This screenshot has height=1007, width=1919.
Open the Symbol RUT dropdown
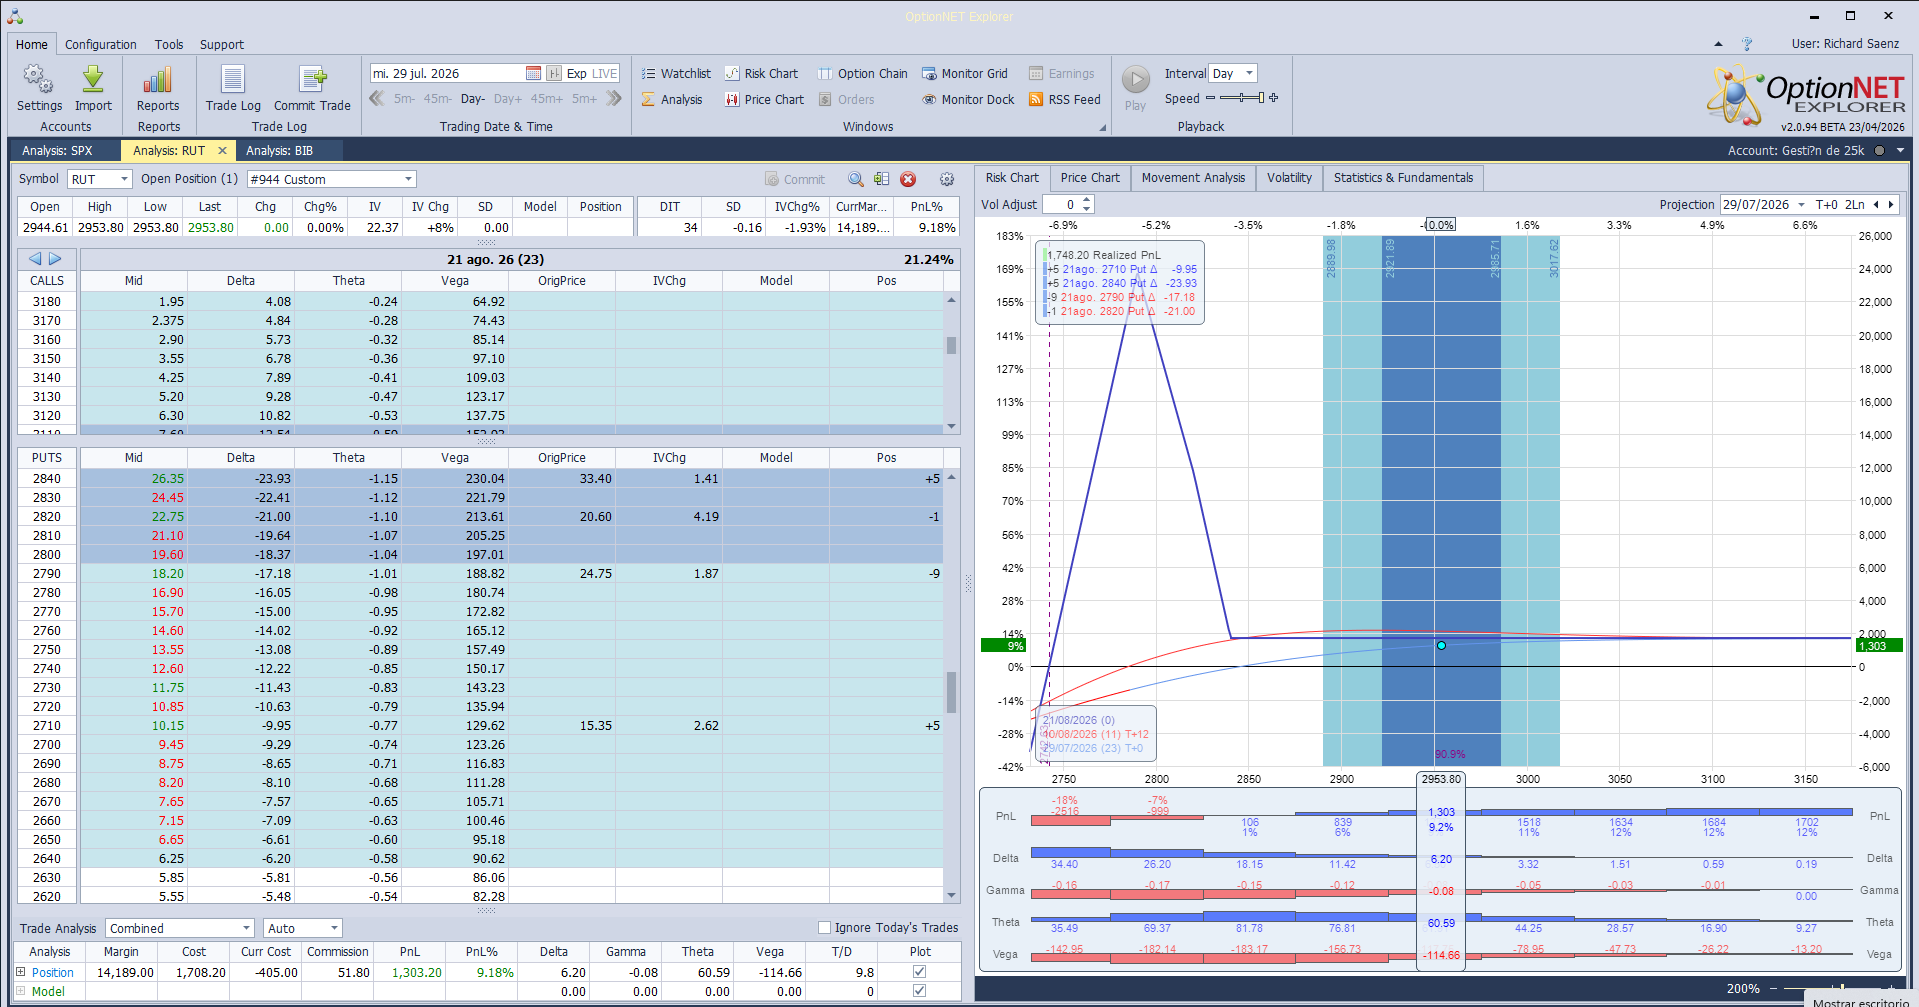(x=124, y=179)
